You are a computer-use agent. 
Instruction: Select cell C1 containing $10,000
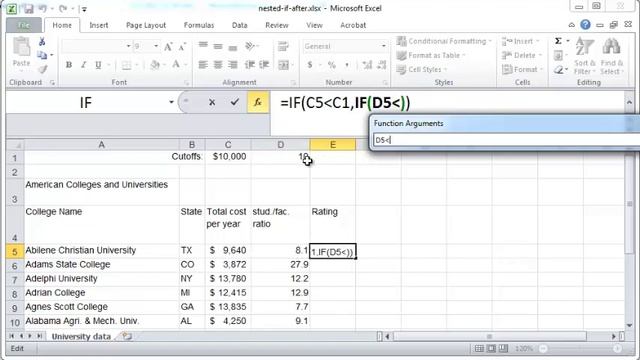click(x=228, y=157)
